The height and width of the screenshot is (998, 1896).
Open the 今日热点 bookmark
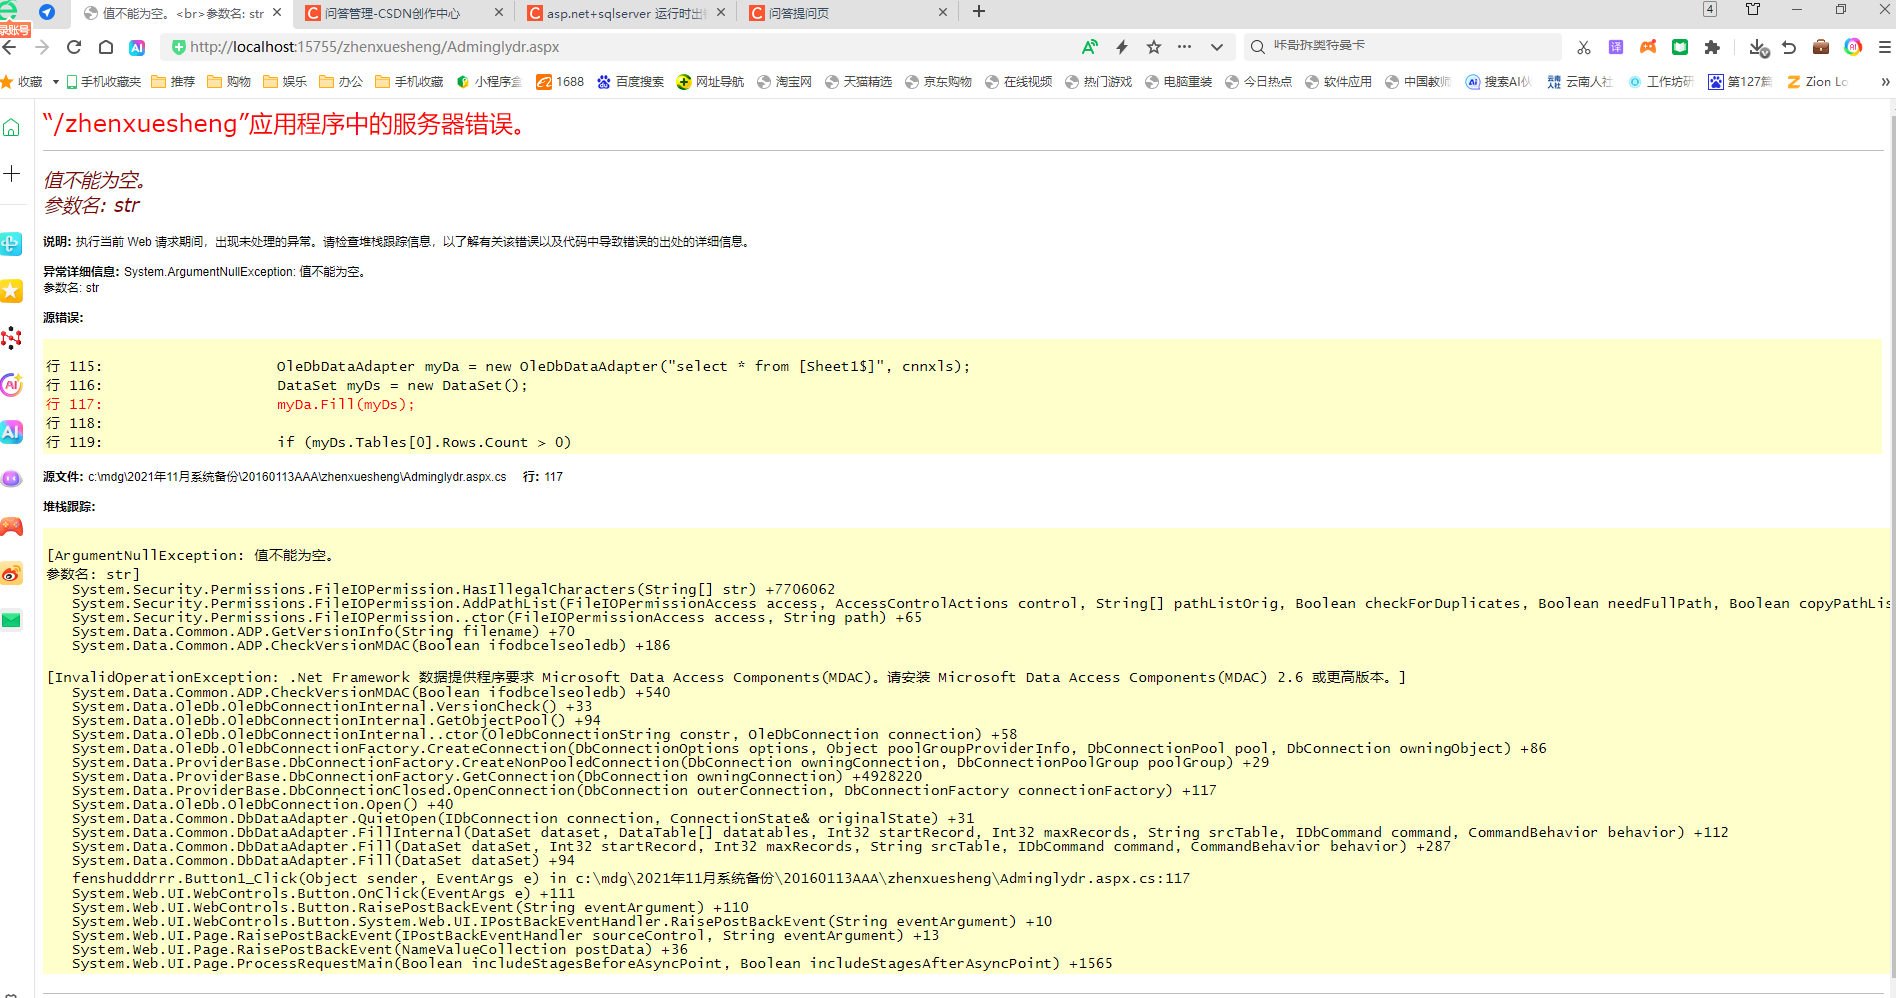[1258, 82]
